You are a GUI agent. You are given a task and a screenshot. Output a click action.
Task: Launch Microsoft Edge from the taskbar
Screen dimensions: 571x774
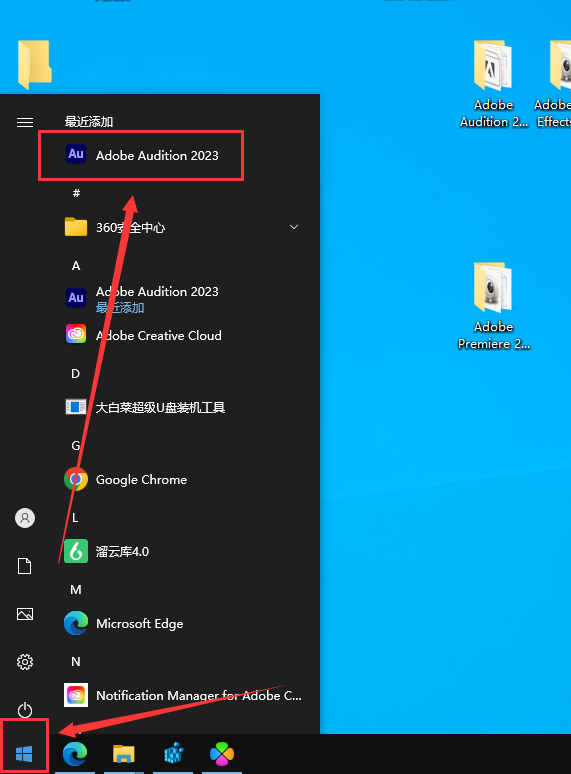pos(75,753)
